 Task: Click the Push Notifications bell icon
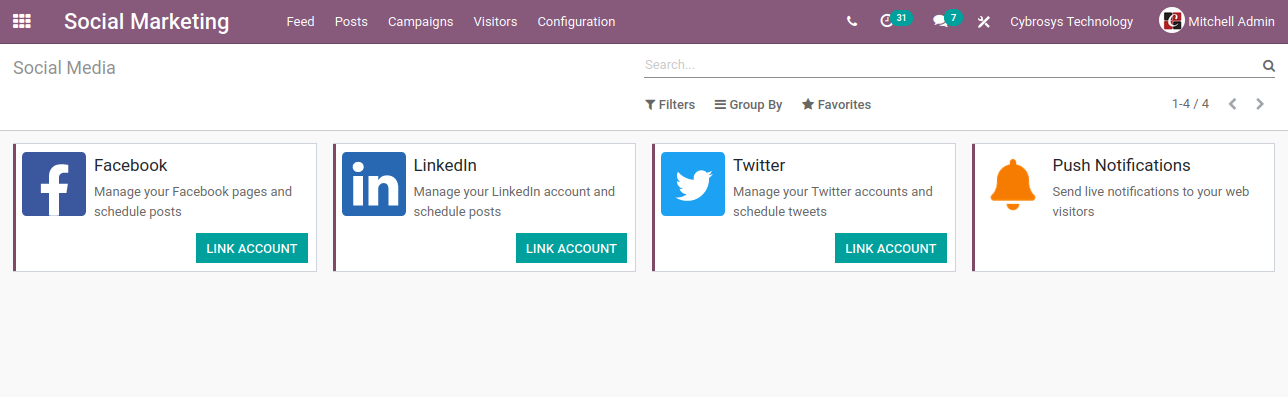pyautogui.click(x=1012, y=184)
